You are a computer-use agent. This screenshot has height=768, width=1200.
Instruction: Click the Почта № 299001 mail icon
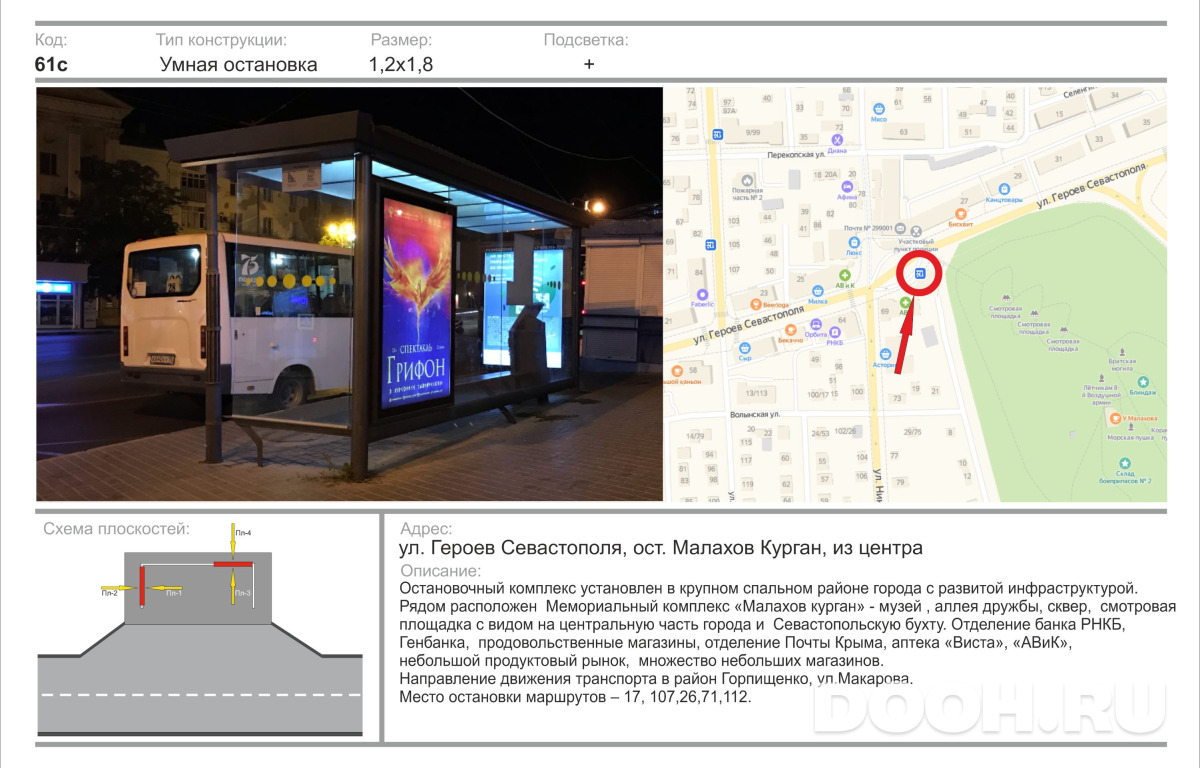click(901, 228)
